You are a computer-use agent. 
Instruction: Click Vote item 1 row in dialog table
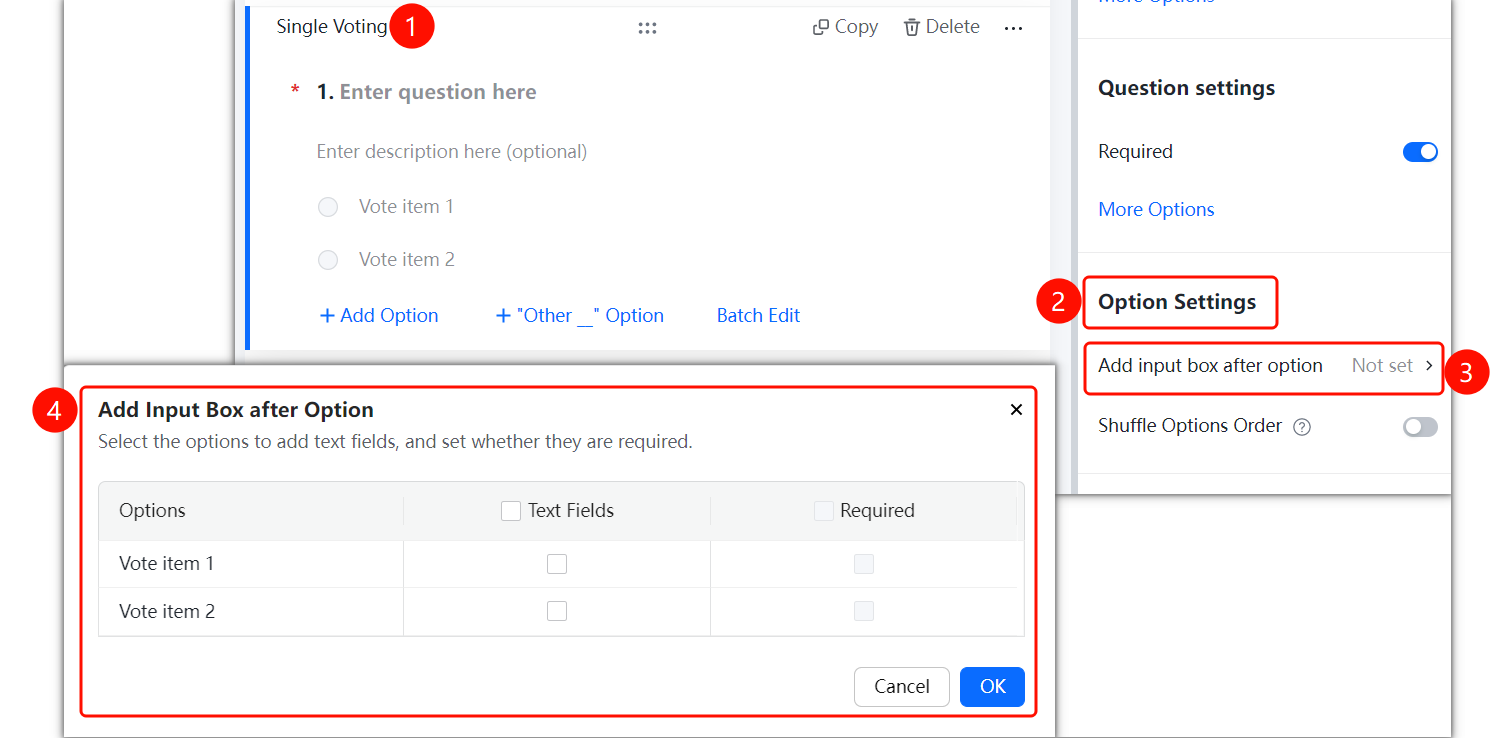coord(561,564)
